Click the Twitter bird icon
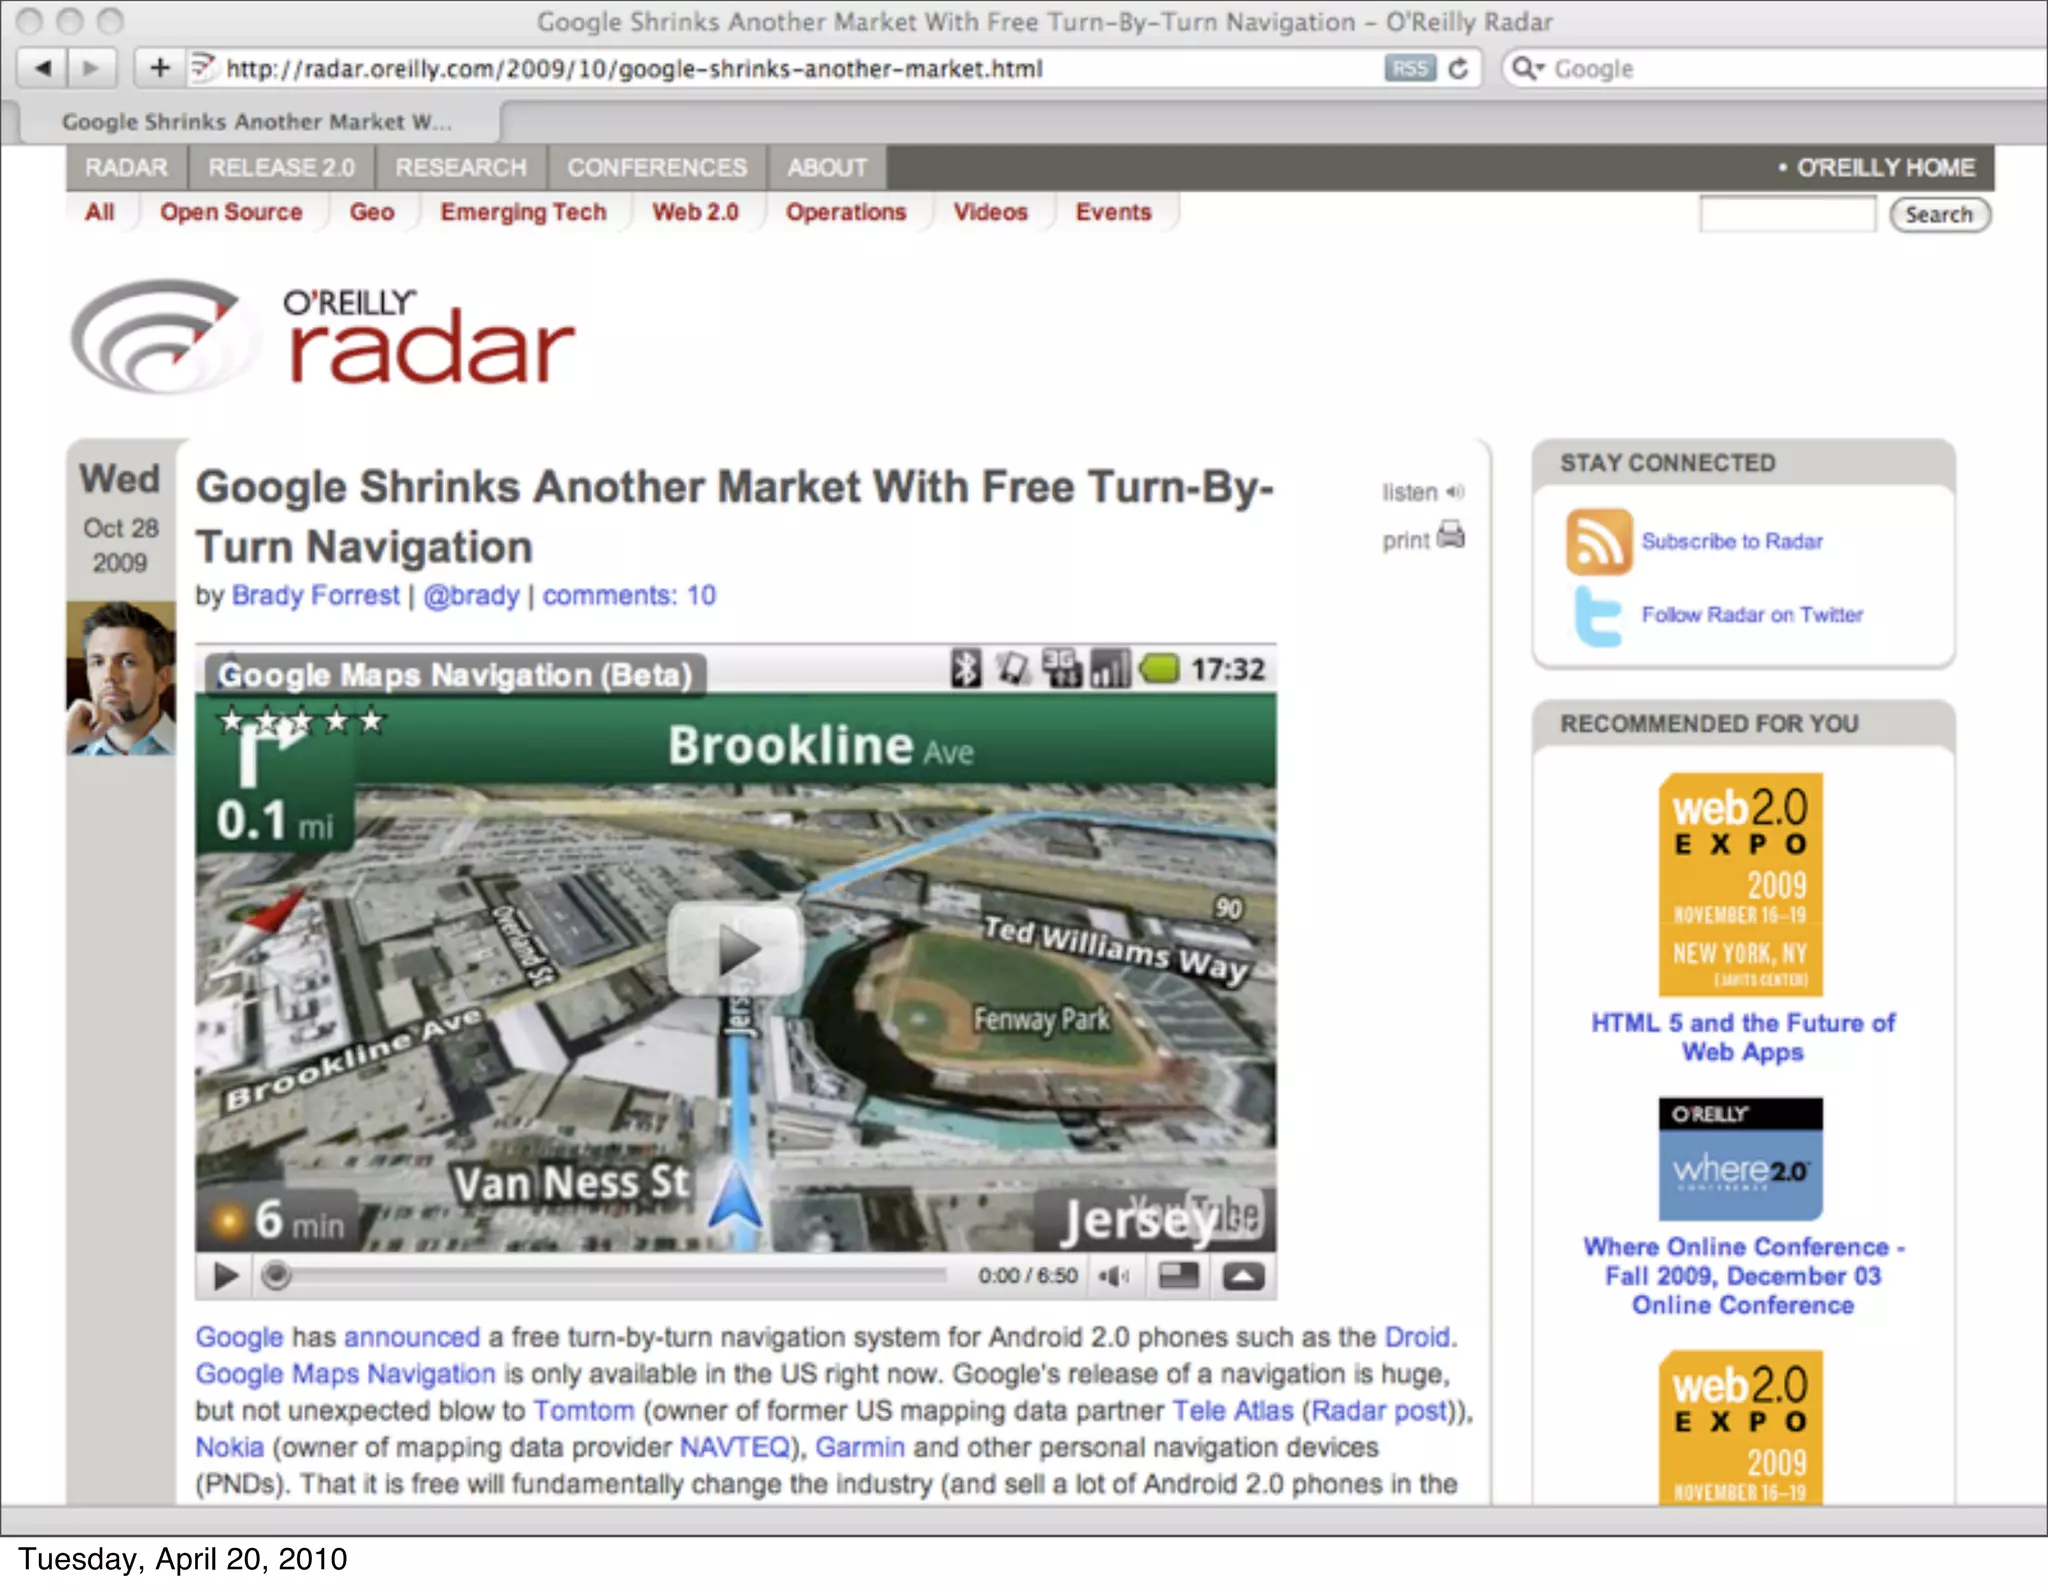This screenshot has height=1587, width=2048. [x=1597, y=616]
